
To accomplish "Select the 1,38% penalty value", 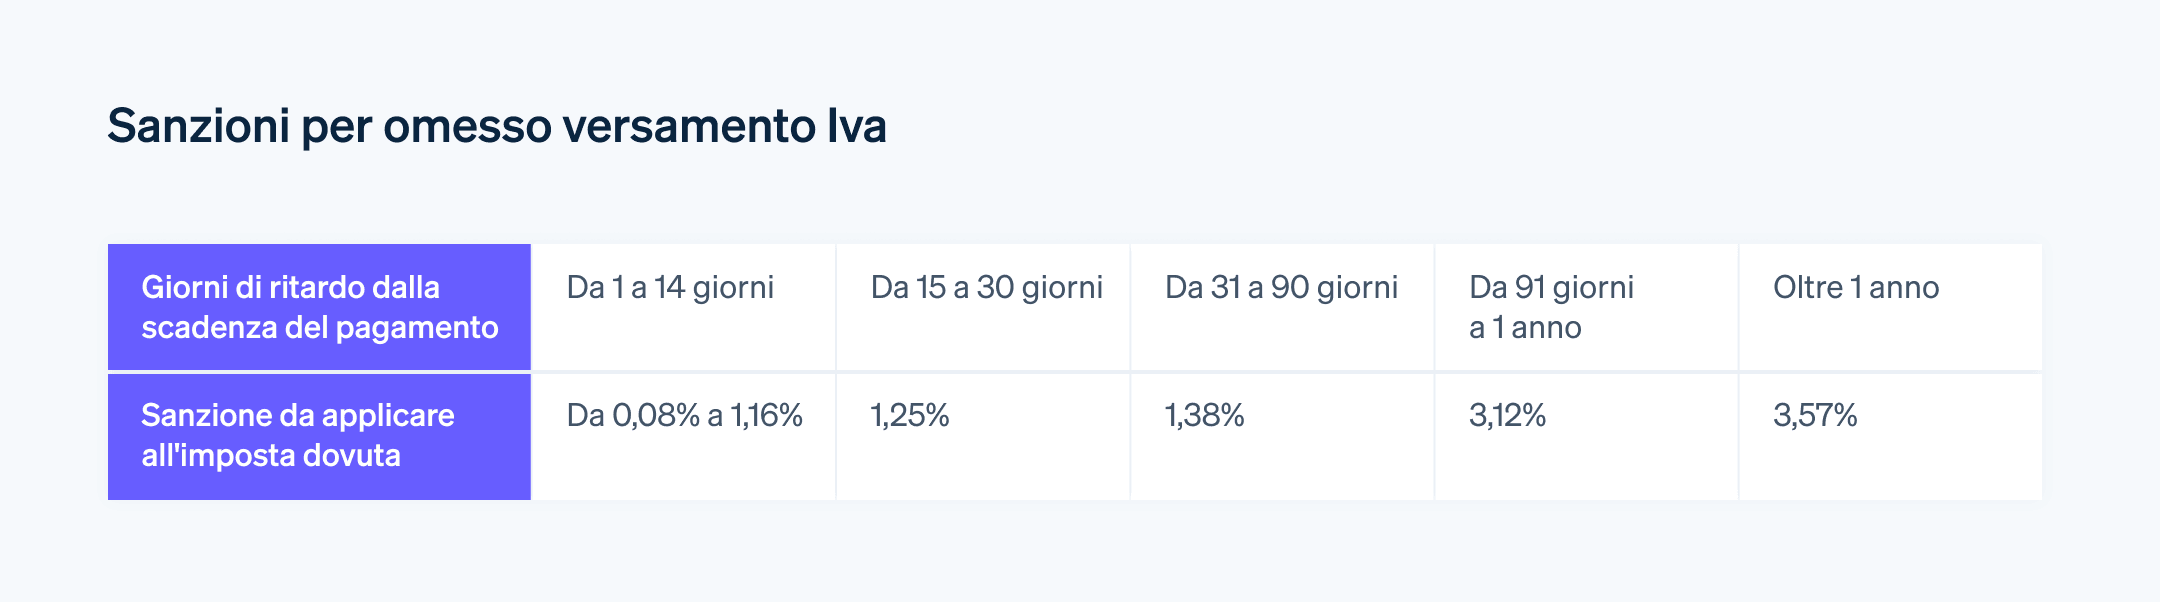I will pyautogui.click(x=1205, y=415).
